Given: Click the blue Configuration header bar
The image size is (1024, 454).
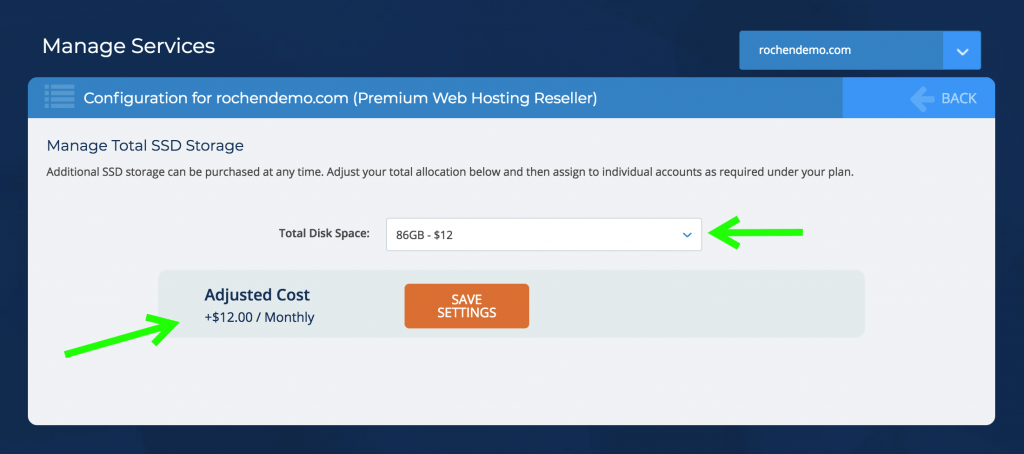Looking at the screenshot, I should (x=511, y=98).
